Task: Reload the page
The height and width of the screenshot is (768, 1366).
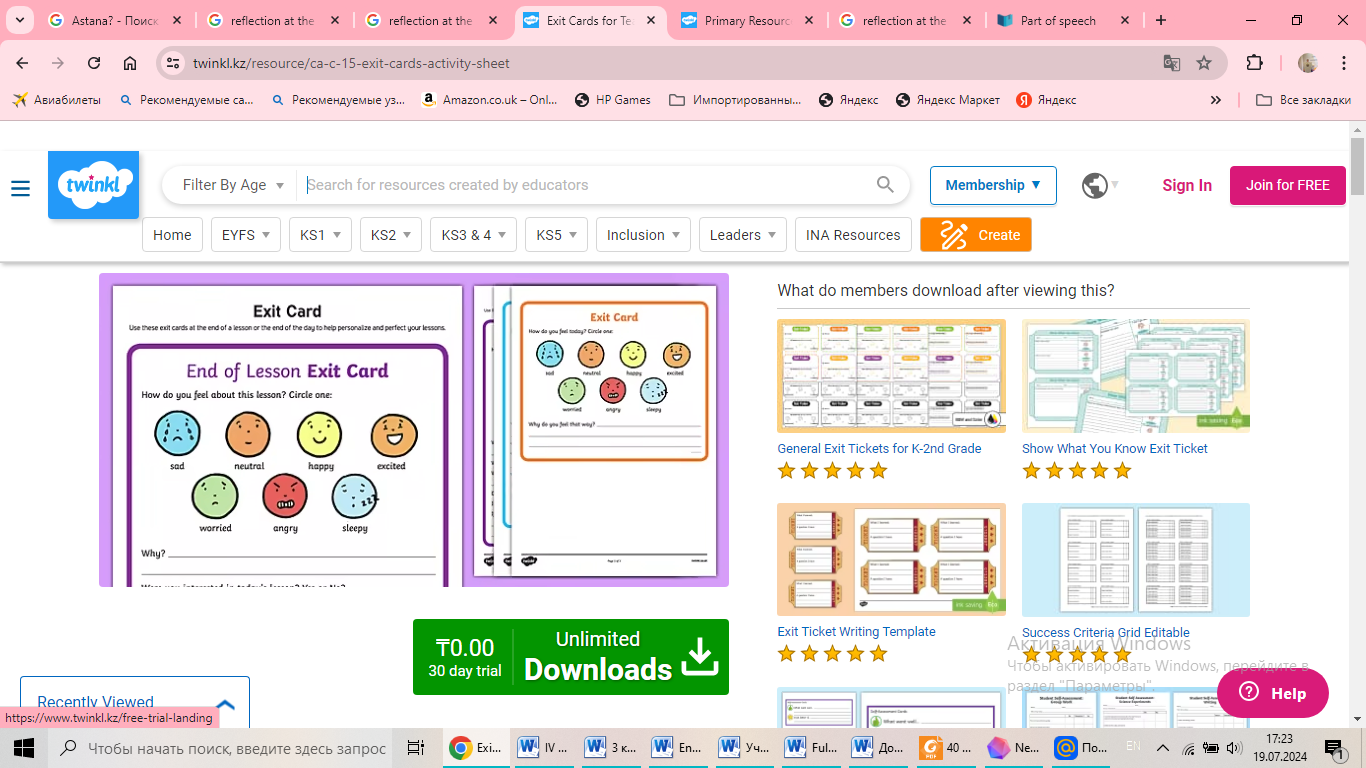Action: click(x=94, y=63)
